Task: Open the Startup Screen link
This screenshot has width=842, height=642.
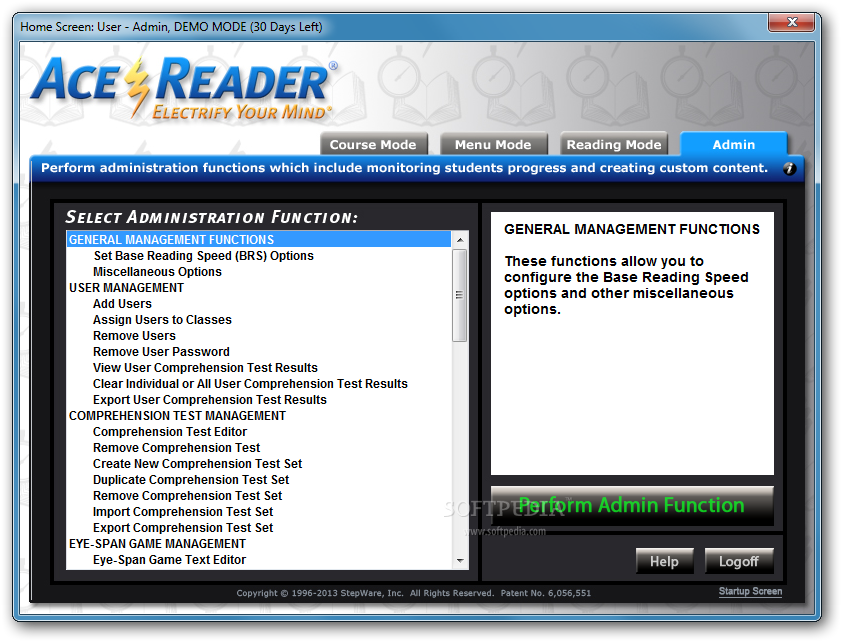Action: pos(750,591)
